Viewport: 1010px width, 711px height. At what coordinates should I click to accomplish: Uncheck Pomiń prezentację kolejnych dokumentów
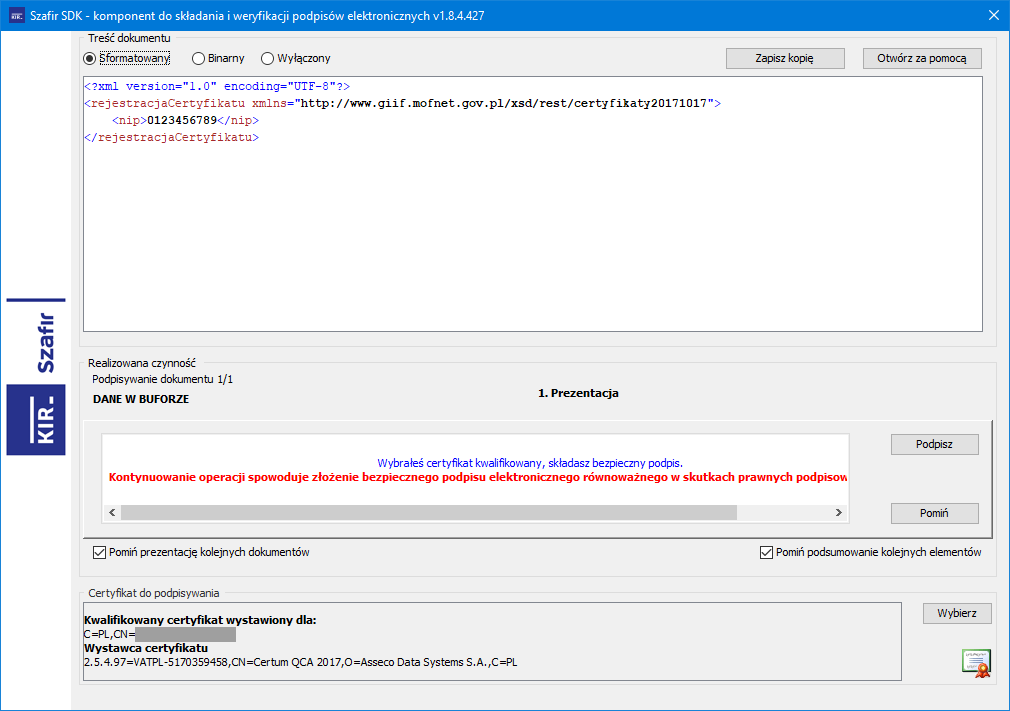(x=99, y=552)
